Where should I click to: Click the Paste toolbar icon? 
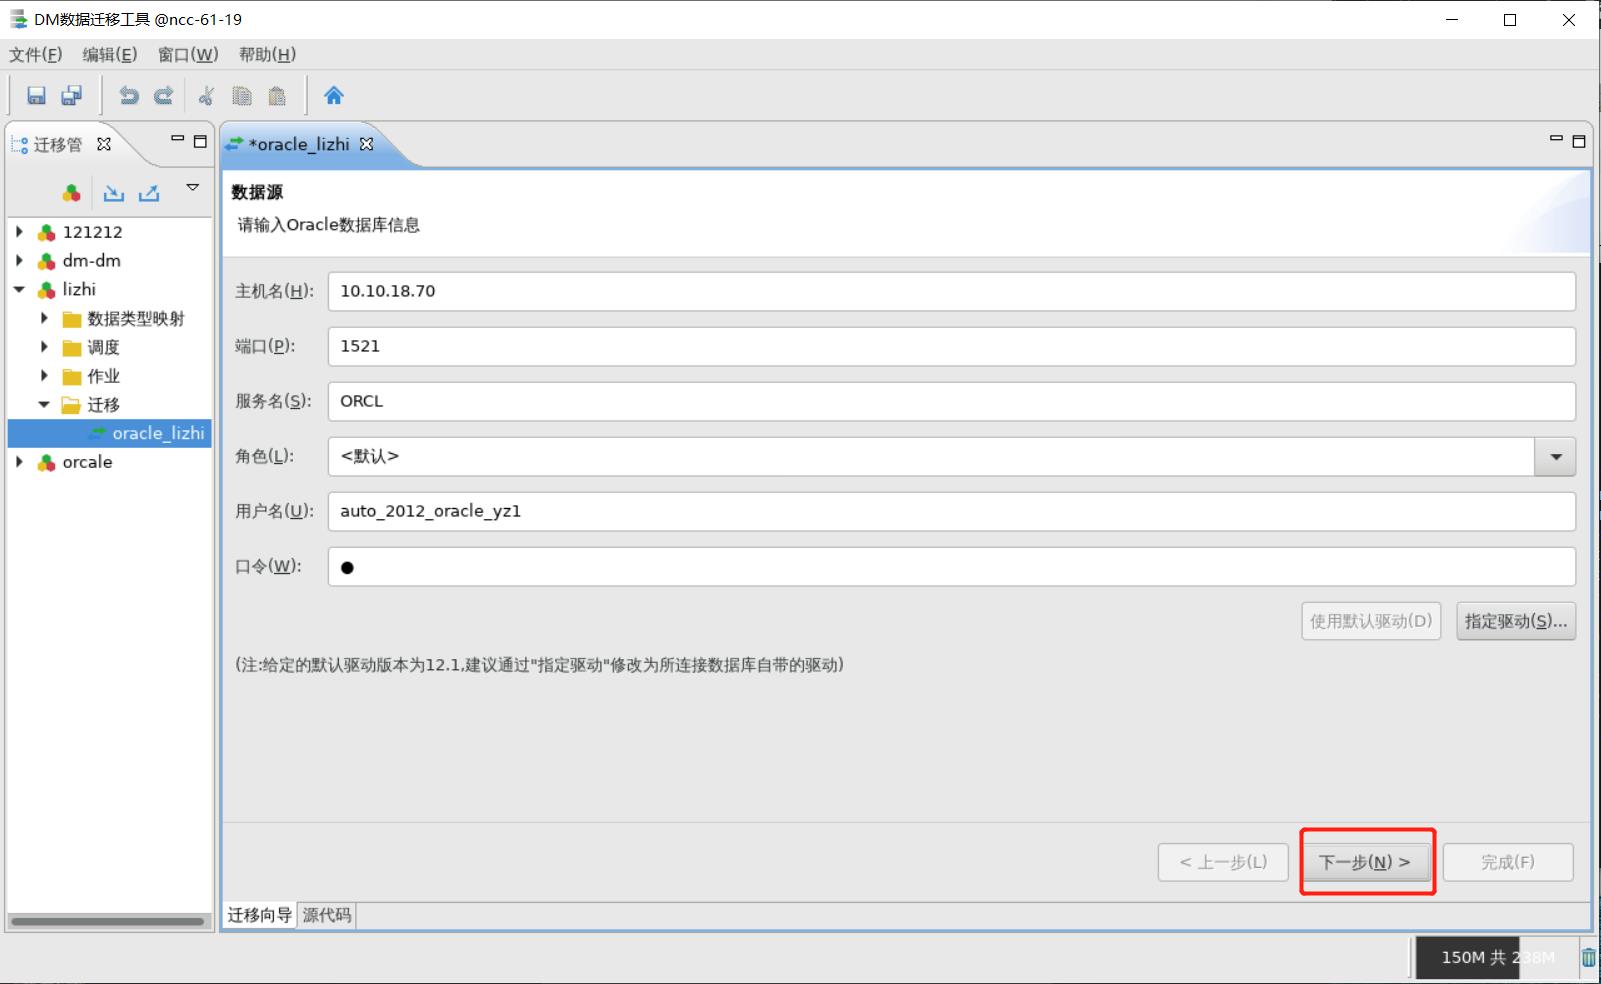pos(277,96)
